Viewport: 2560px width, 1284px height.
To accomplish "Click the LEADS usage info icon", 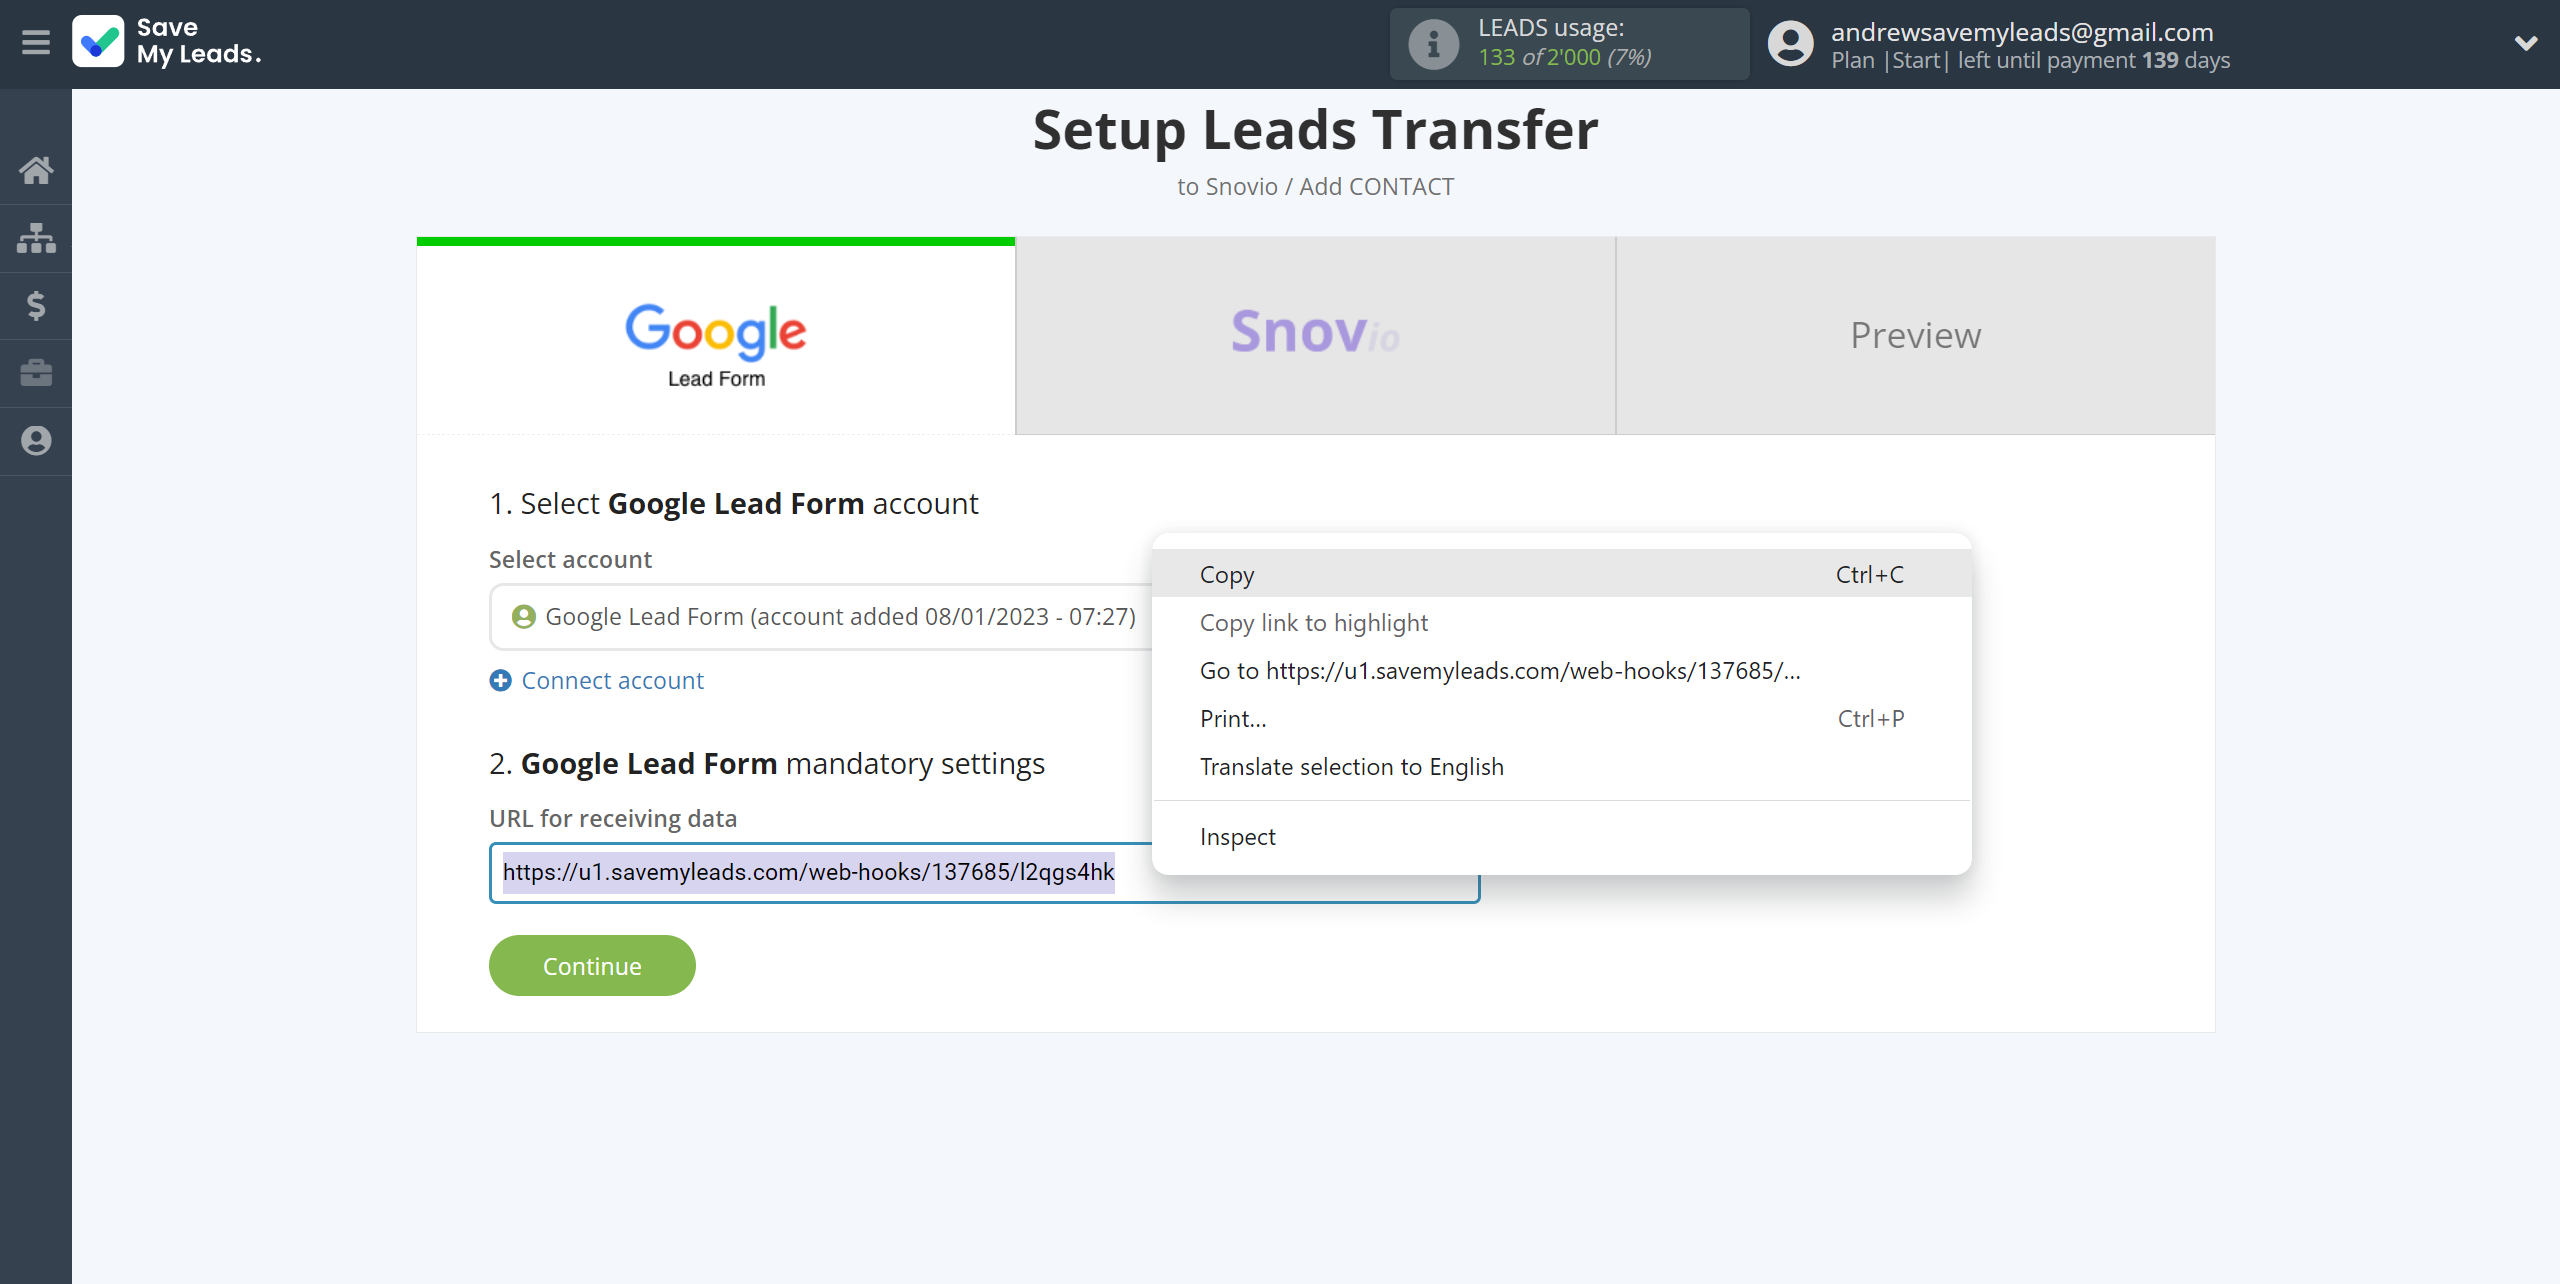I will [x=1433, y=44].
